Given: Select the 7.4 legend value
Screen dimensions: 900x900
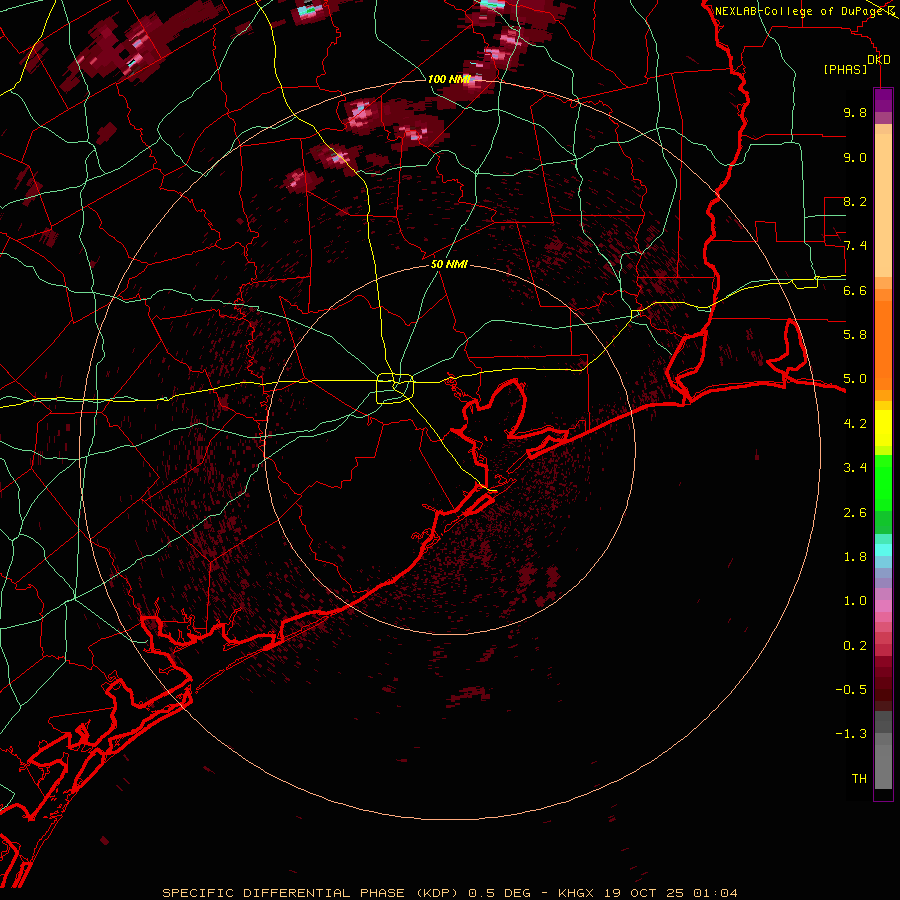Looking at the screenshot, I should (855, 246).
